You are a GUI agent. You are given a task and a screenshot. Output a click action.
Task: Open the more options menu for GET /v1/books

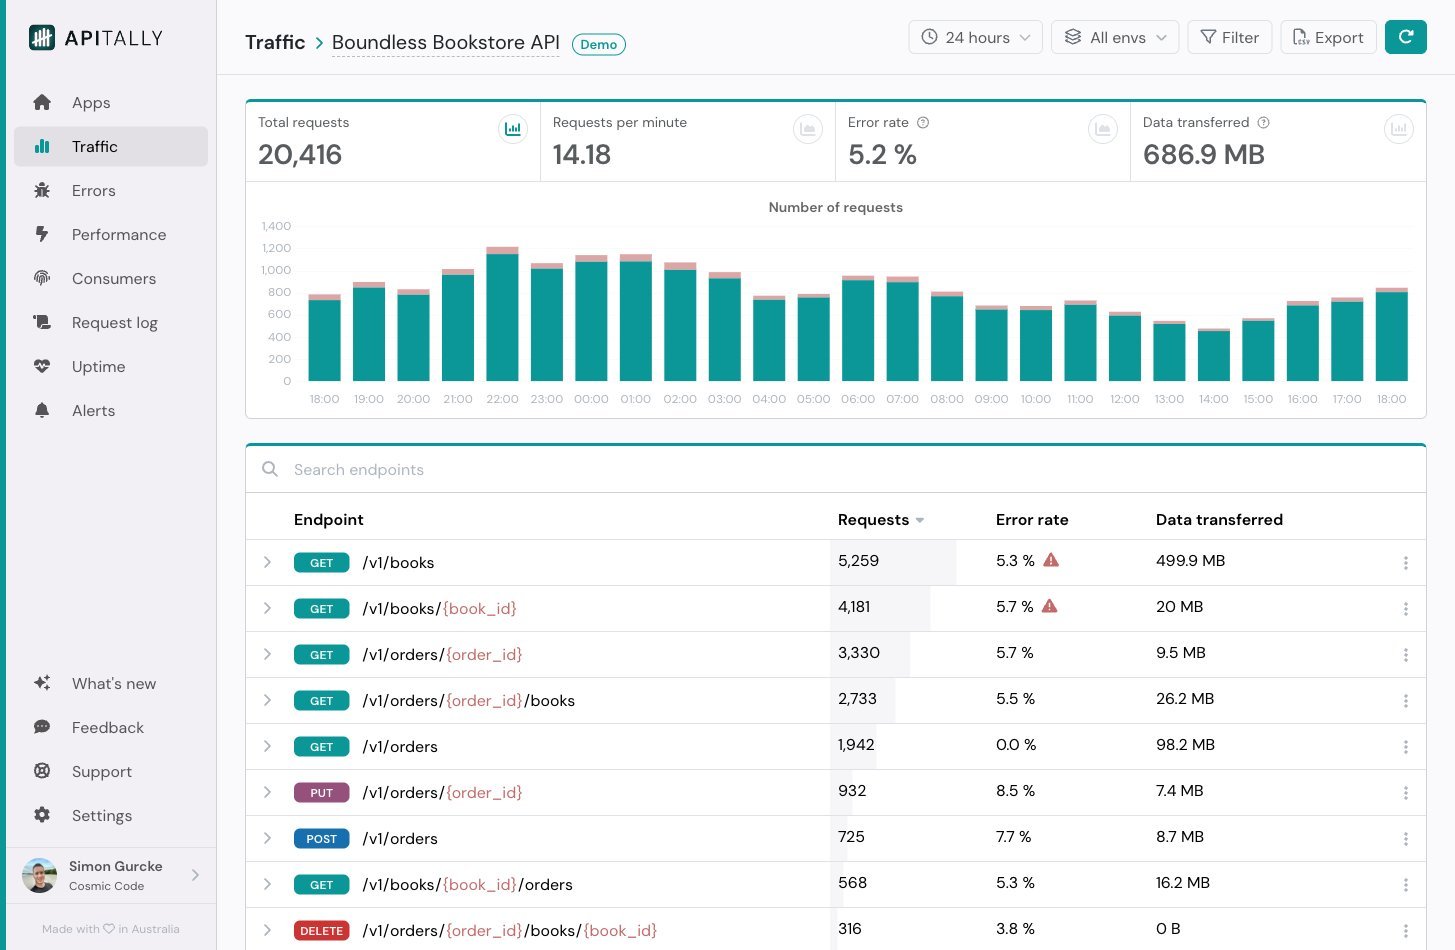click(1405, 563)
